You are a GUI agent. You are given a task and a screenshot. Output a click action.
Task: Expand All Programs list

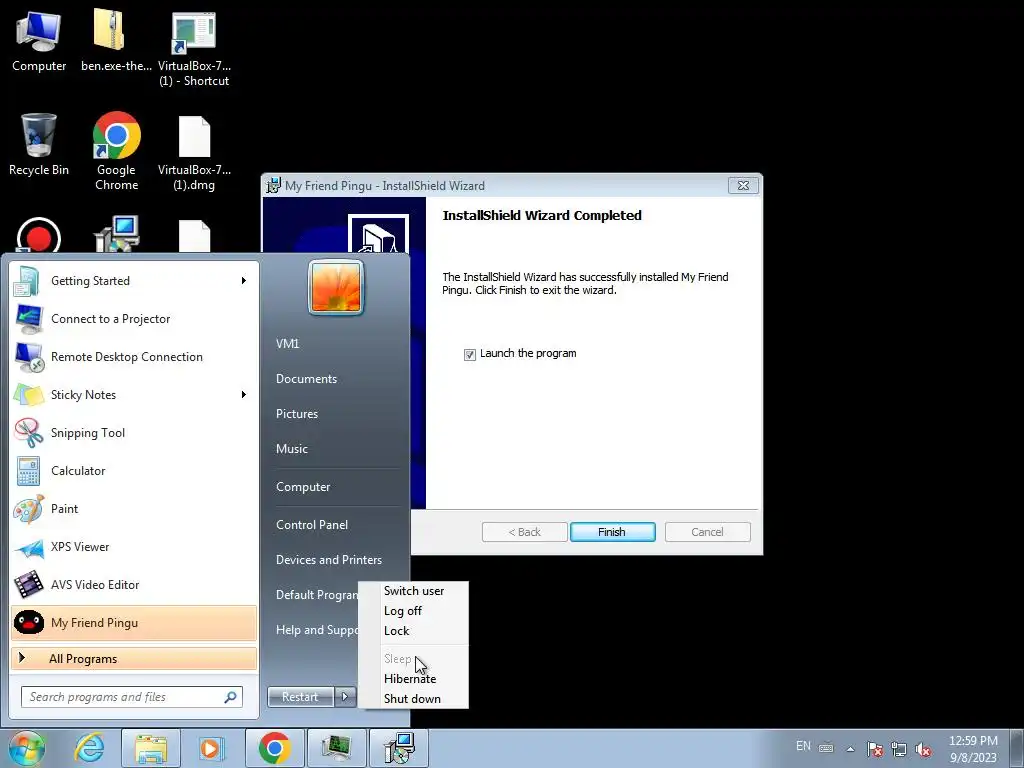tap(134, 659)
